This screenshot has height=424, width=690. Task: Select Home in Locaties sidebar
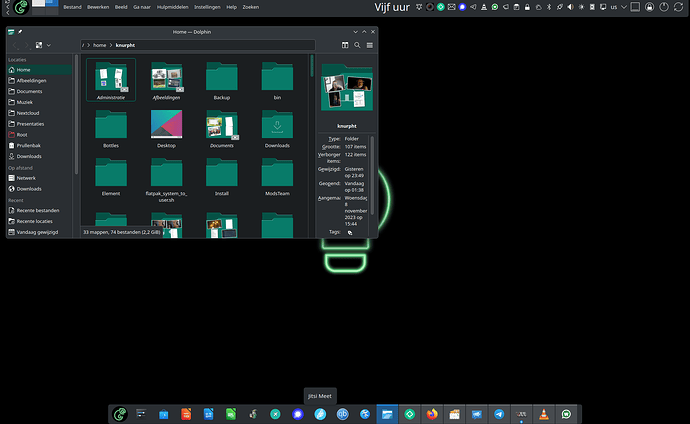click(x=39, y=69)
